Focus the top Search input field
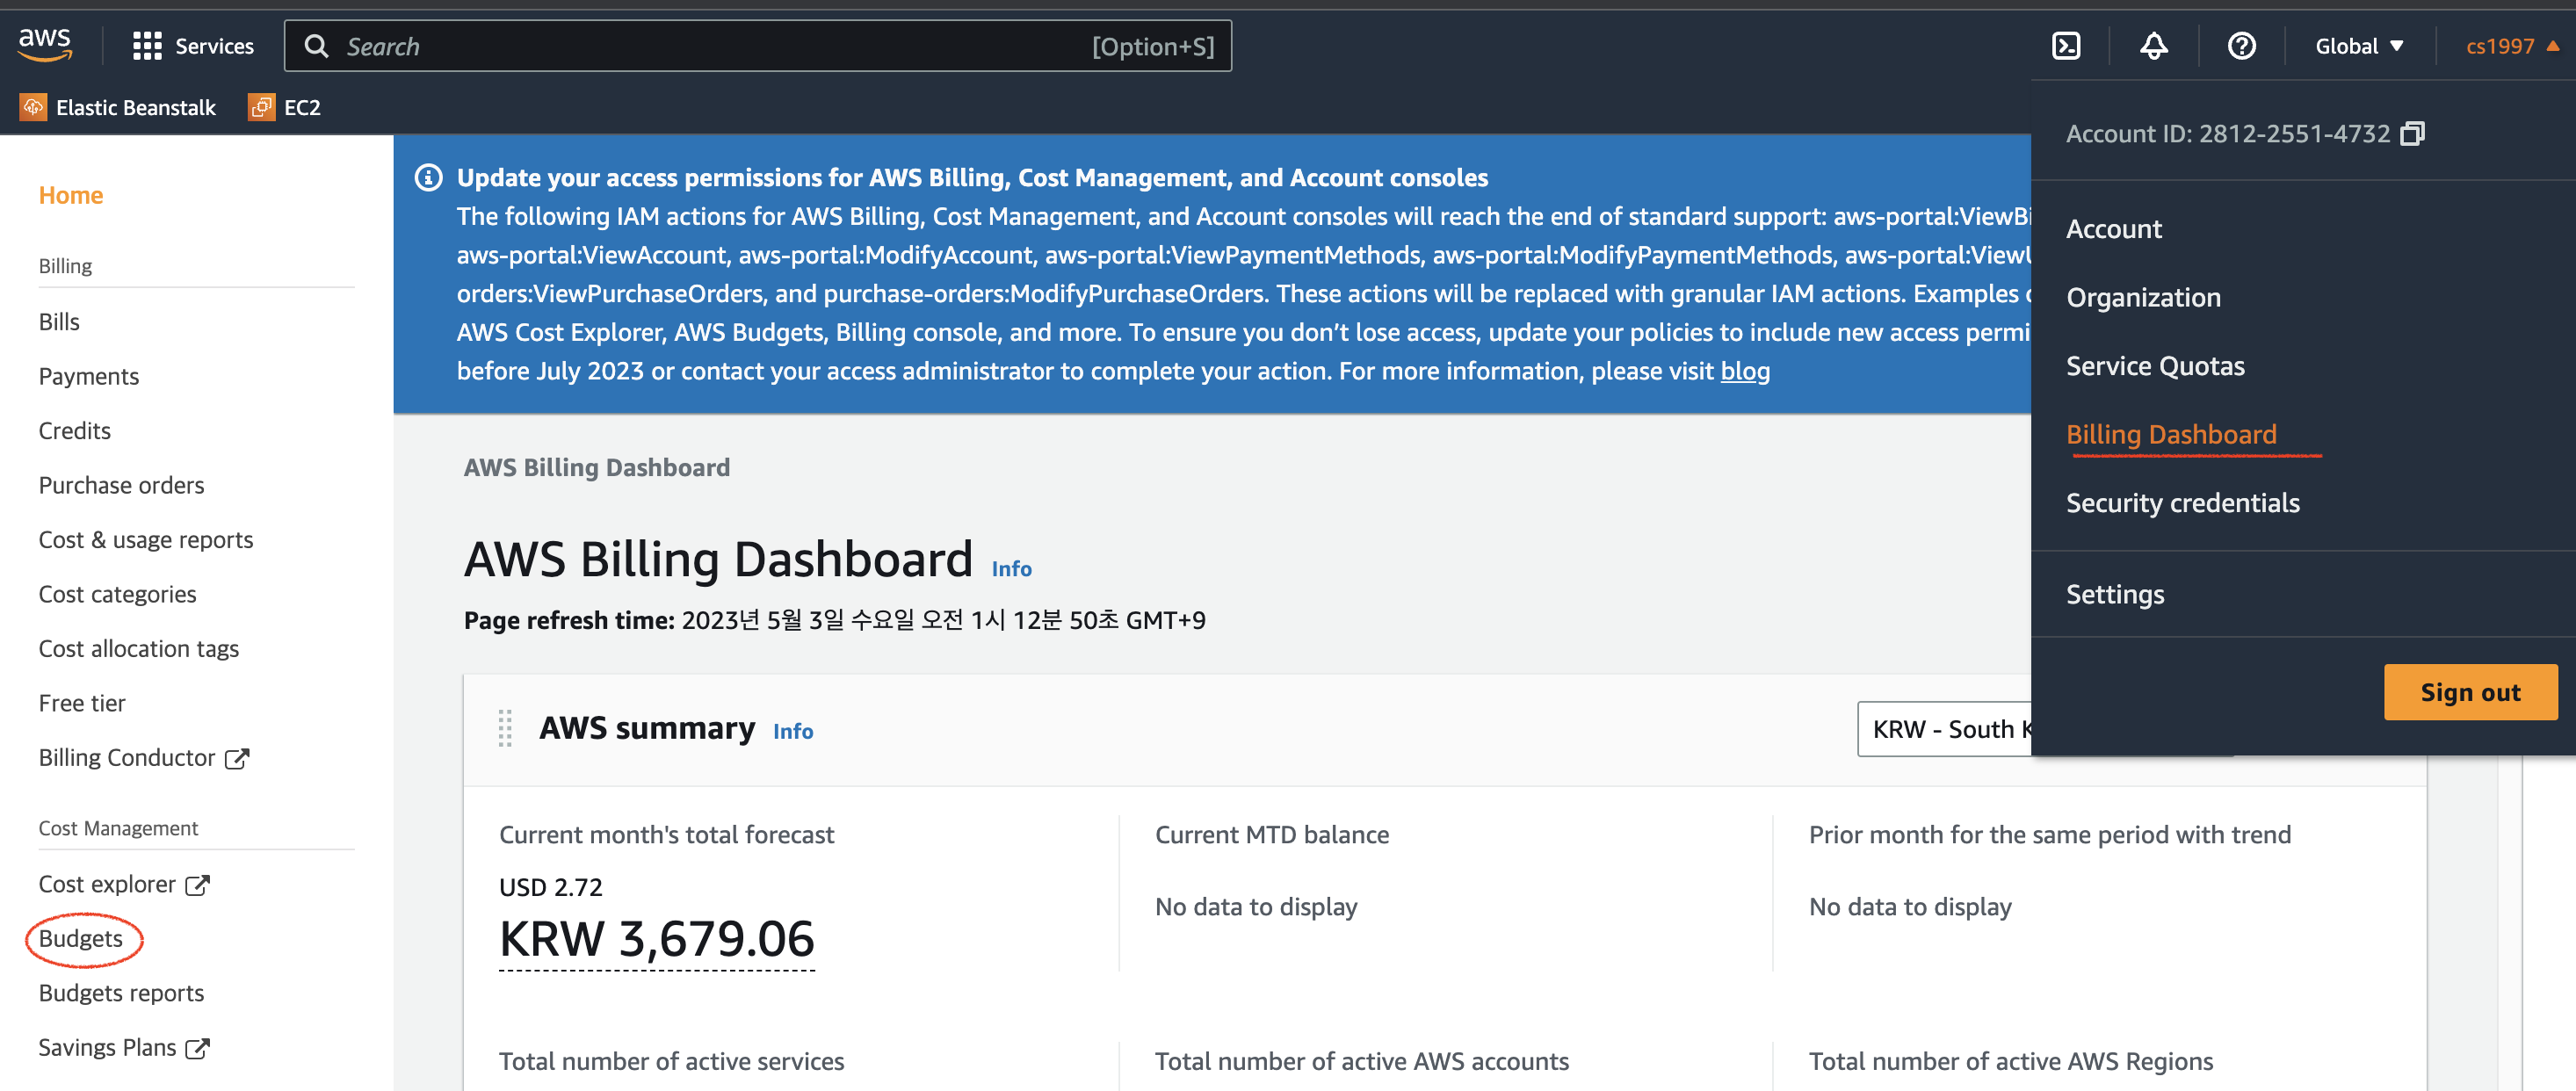The width and height of the screenshot is (2576, 1091). 700,46
